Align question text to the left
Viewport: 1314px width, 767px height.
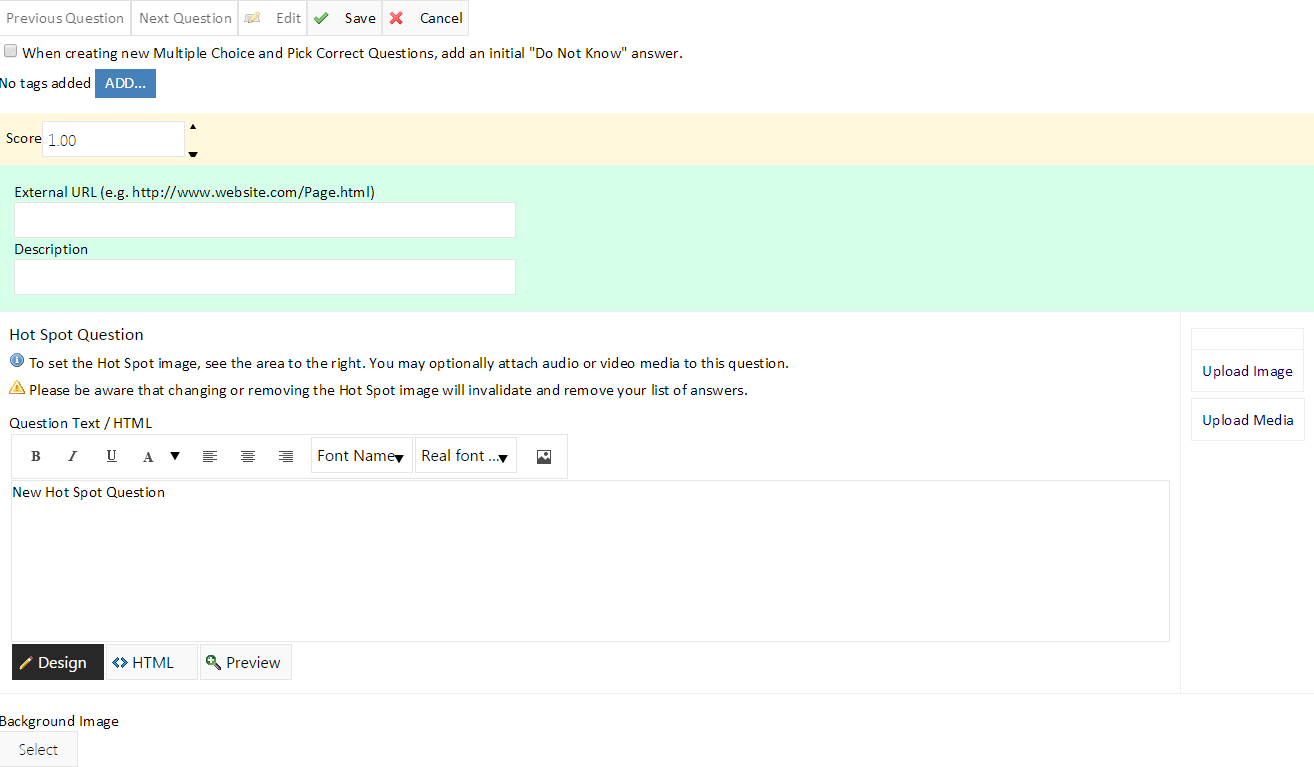[x=210, y=456]
